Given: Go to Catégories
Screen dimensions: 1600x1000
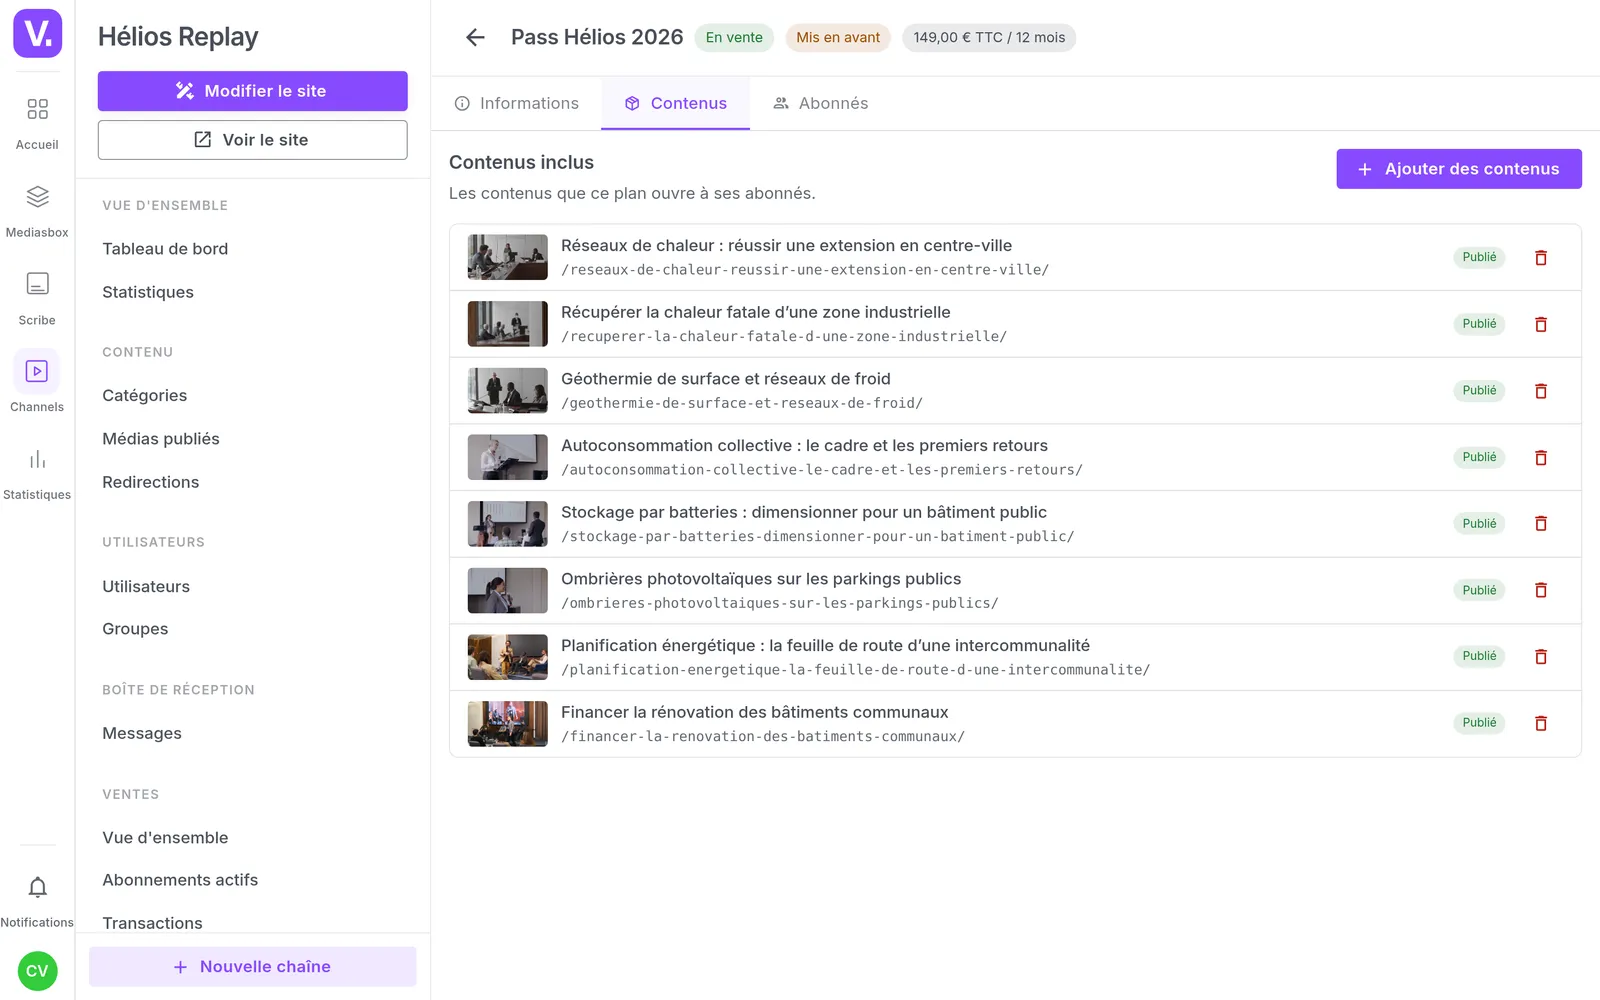Looking at the screenshot, I should pyautogui.click(x=145, y=395).
